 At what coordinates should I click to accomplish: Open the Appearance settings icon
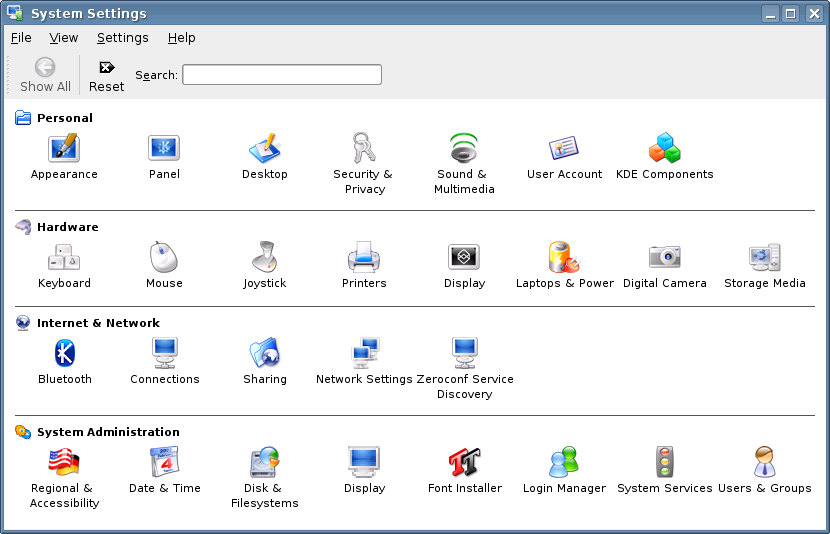tap(64, 149)
